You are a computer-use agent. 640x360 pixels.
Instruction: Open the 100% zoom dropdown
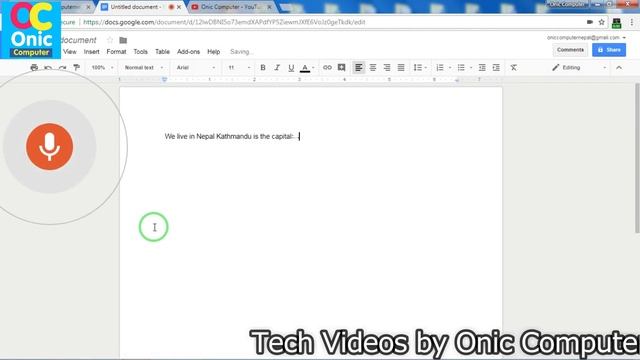point(102,68)
